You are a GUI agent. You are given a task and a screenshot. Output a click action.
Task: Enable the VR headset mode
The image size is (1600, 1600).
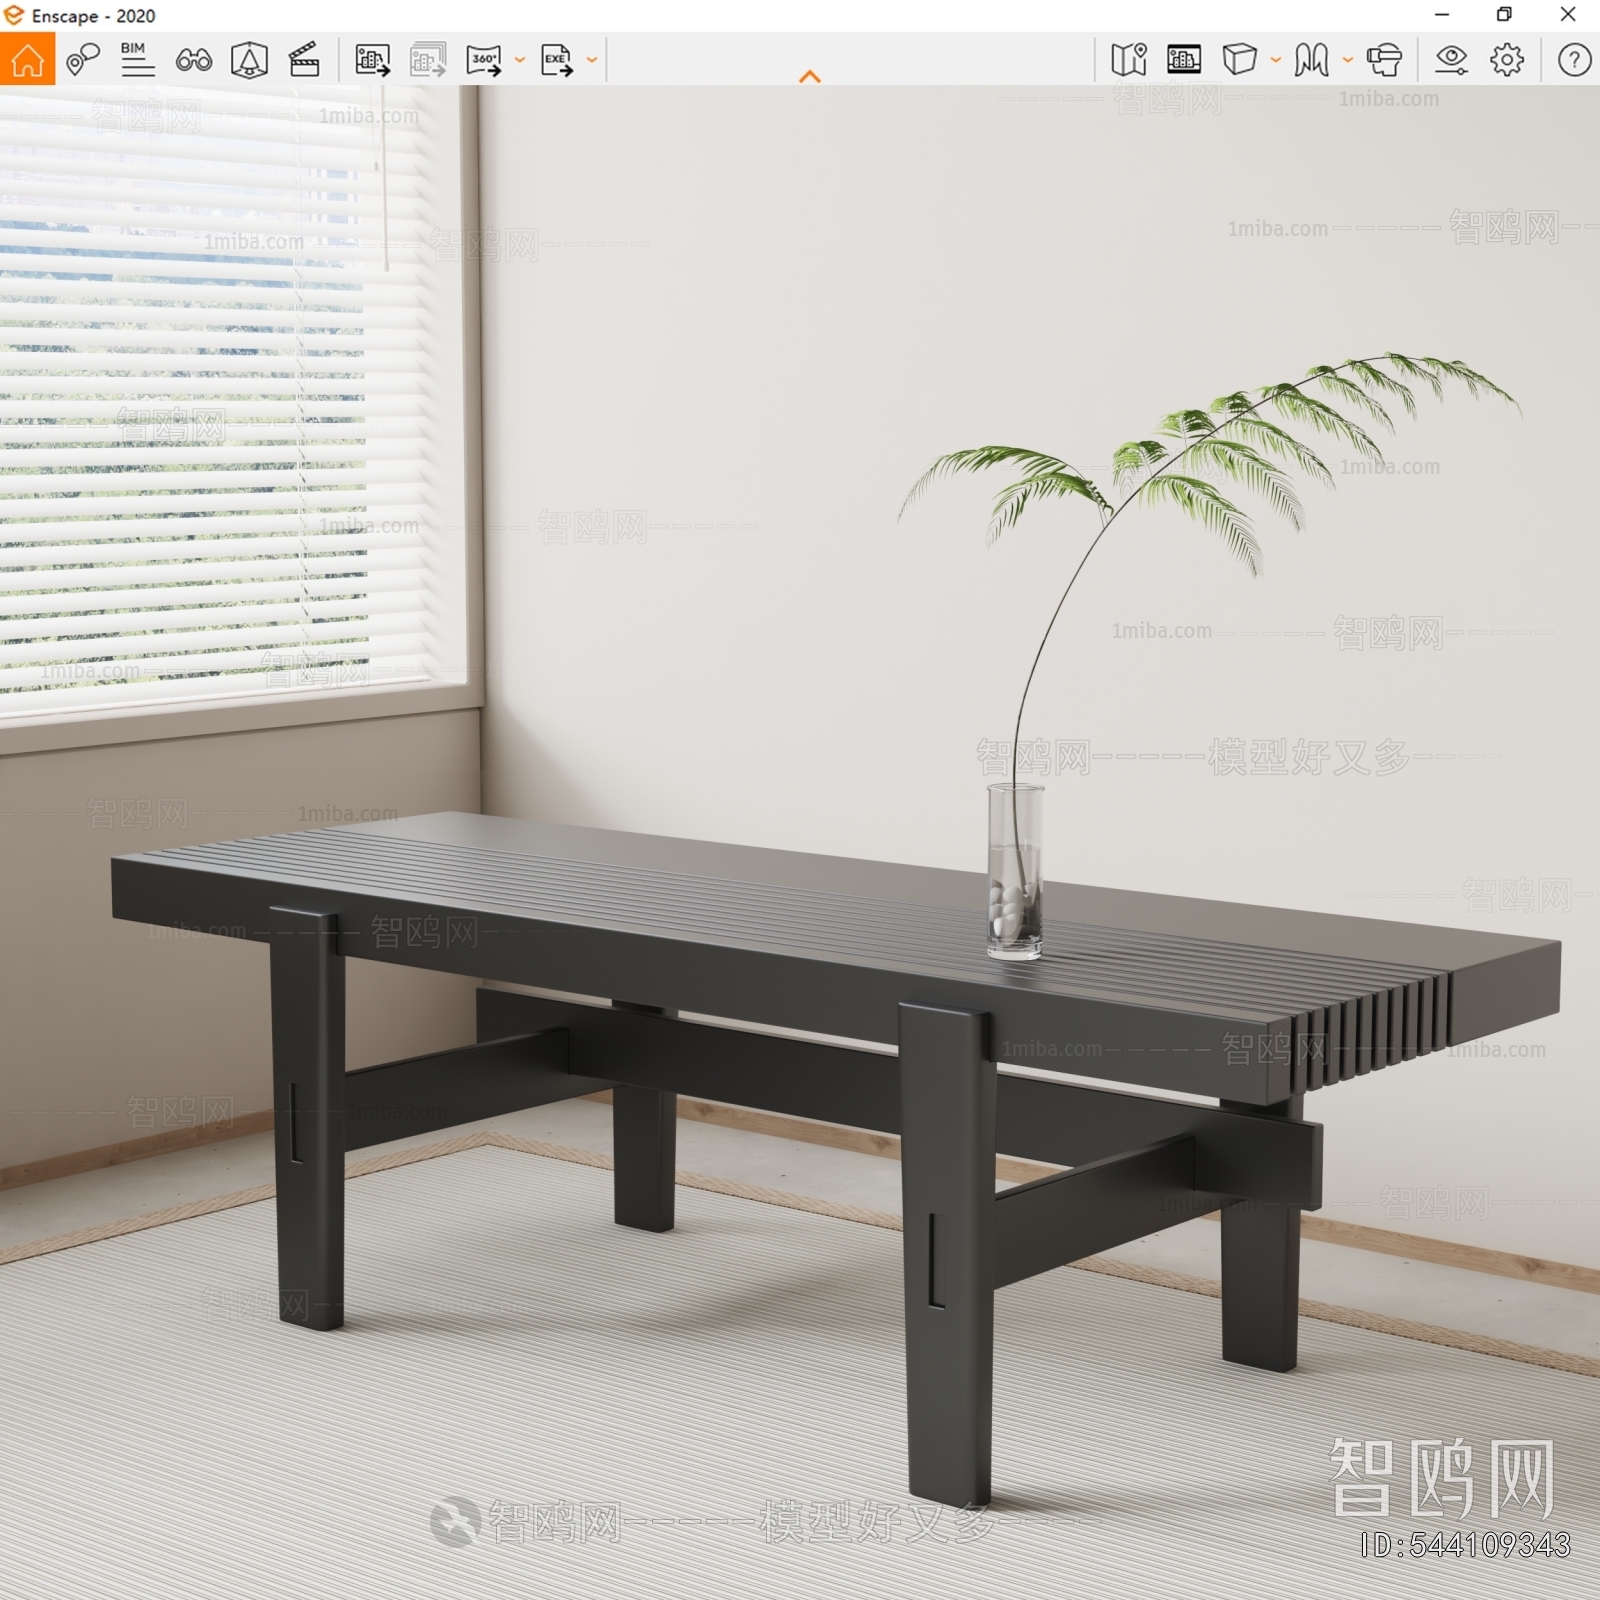(x=1384, y=60)
